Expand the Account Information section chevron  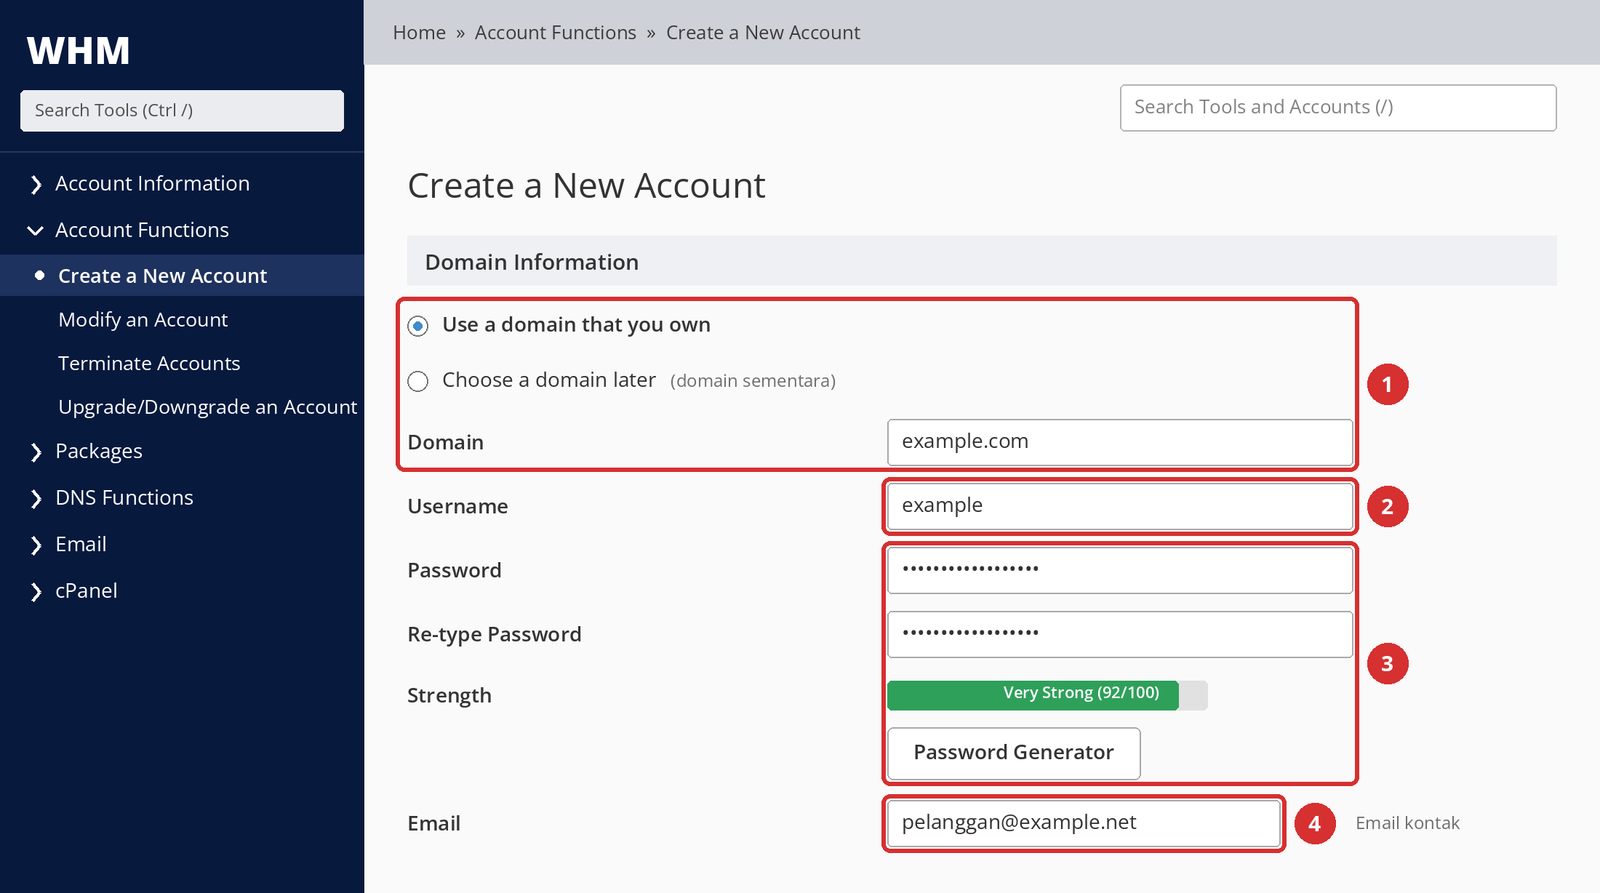(x=36, y=184)
